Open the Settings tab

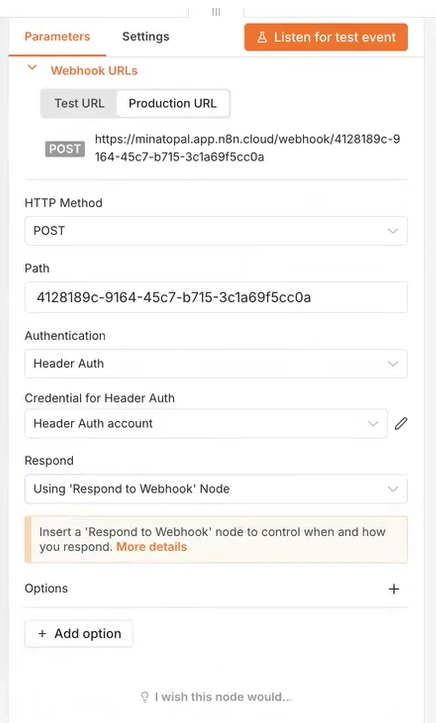[x=146, y=37]
